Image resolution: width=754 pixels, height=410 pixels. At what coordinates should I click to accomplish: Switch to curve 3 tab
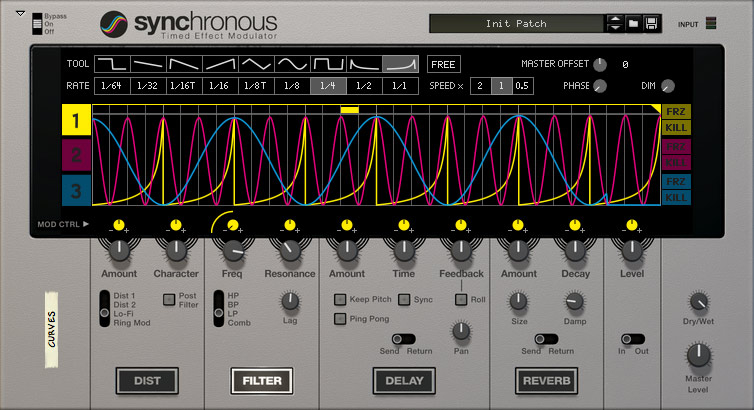click(x=76, y=189)
